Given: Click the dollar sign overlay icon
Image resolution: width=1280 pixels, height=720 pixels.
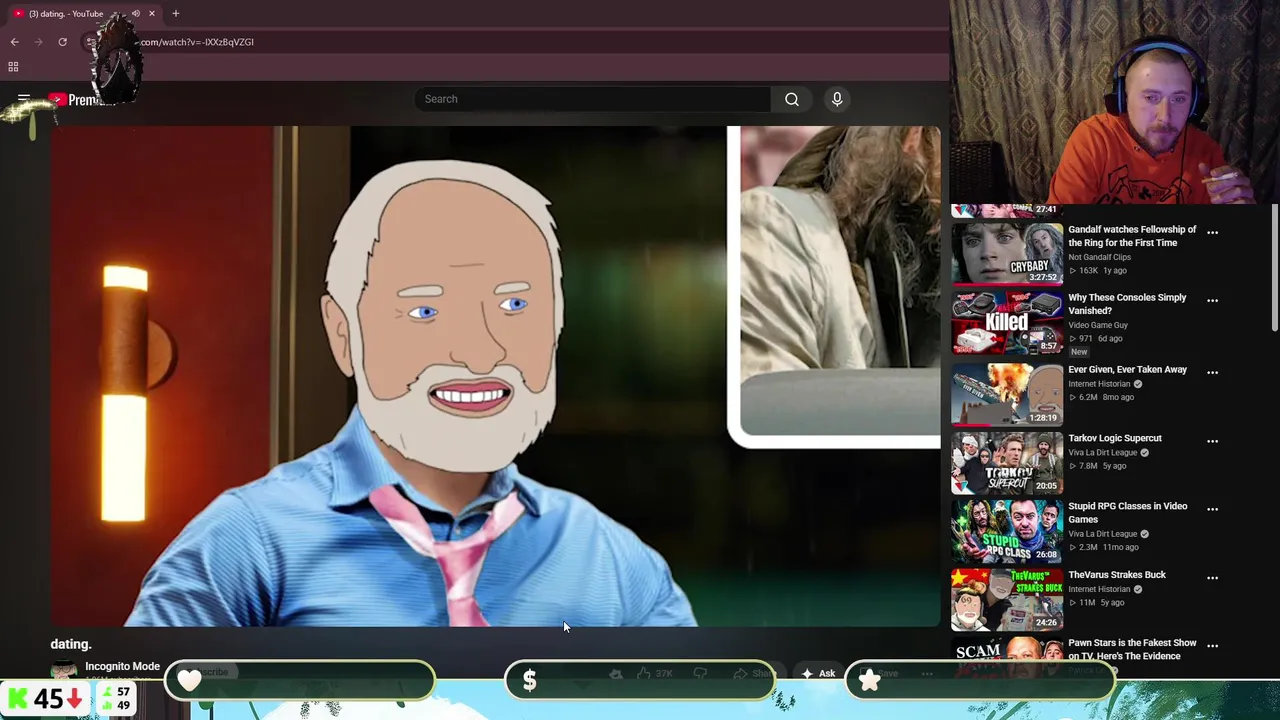Looking at the screenshot, I should [530, 681].
